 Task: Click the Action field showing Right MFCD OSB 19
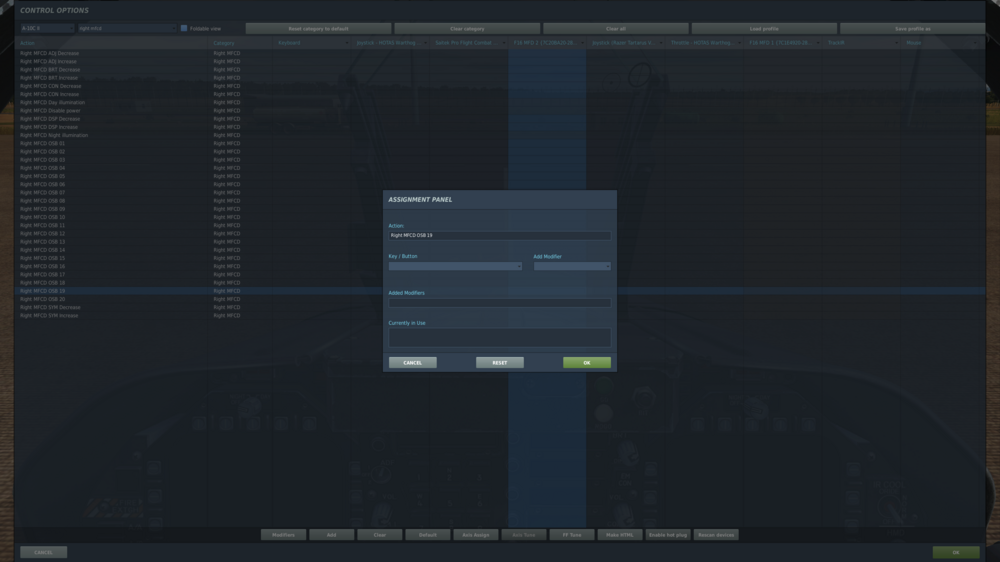(x=499, y=235)
